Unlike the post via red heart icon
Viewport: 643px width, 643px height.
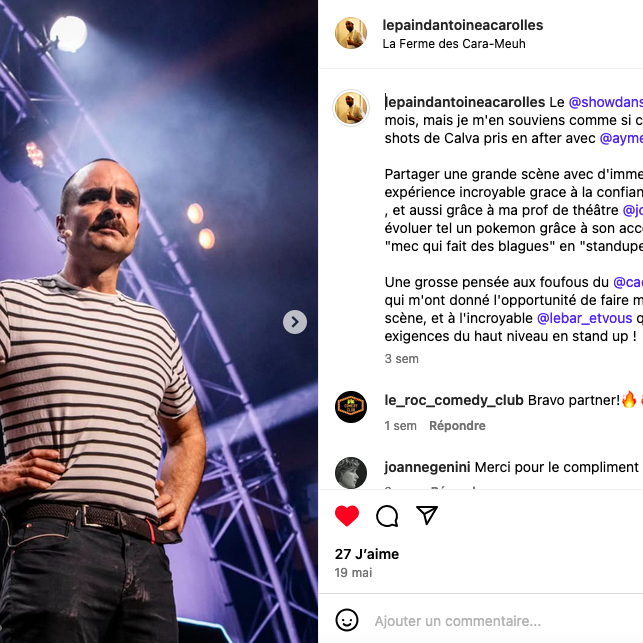[x=347, y=515]
